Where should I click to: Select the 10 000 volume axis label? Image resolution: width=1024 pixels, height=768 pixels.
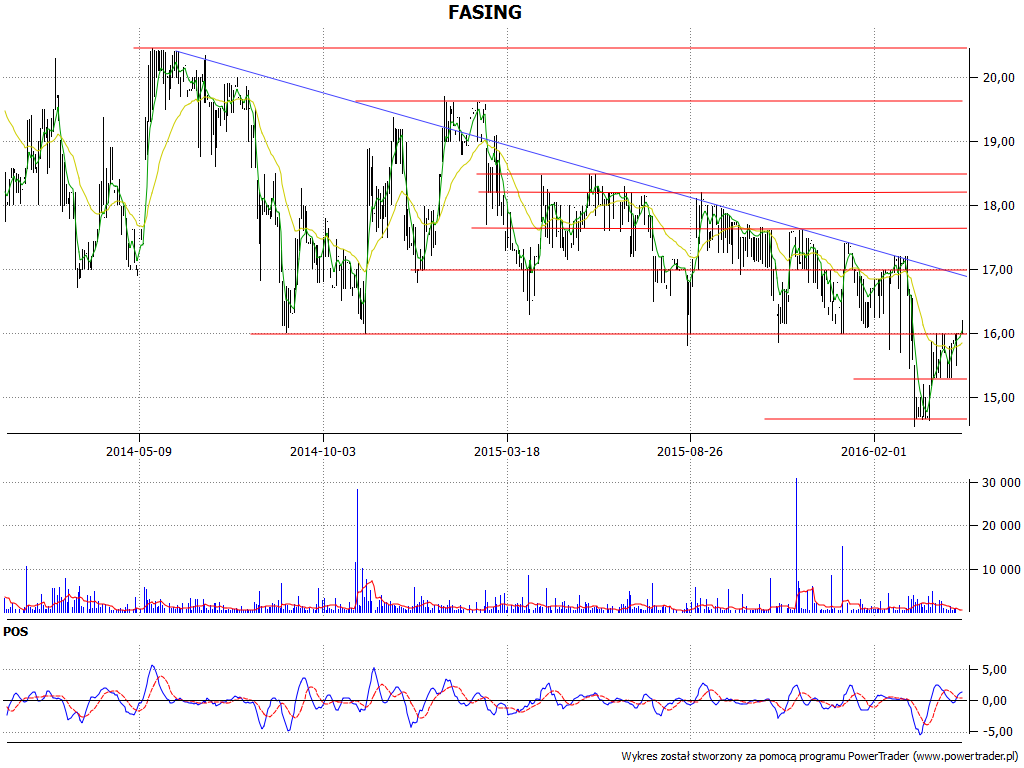(x=1001, y=569)
